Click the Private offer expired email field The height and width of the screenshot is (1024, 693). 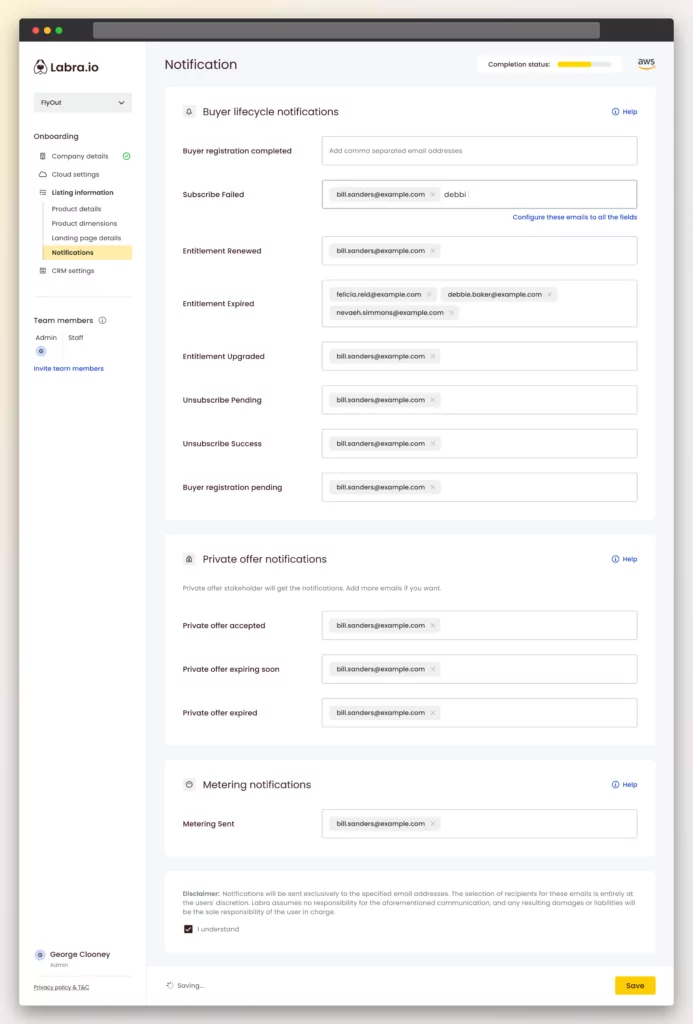click(479, 713)
